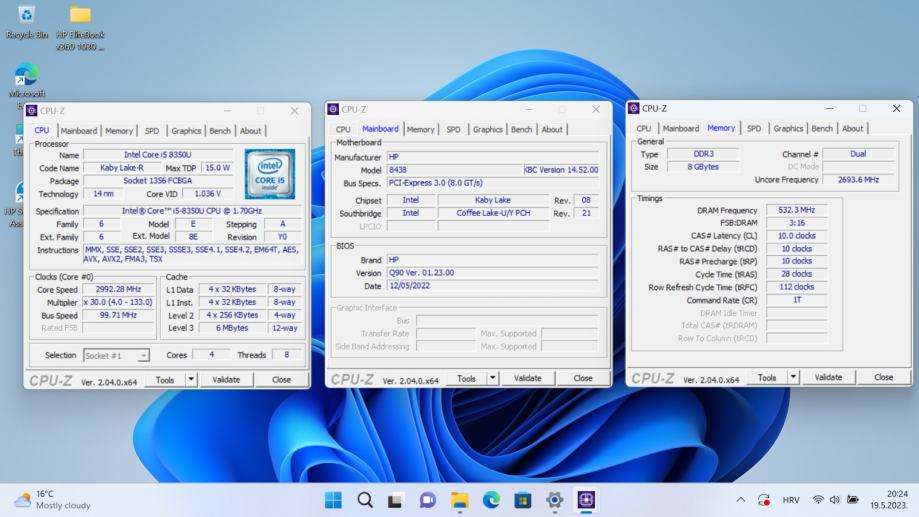Image resolution: width=919 pixels, height=517 pixels.
Task: Switch to the Bench tab in the CPU window
Action: pyautogui.click(x=220, y=131)
